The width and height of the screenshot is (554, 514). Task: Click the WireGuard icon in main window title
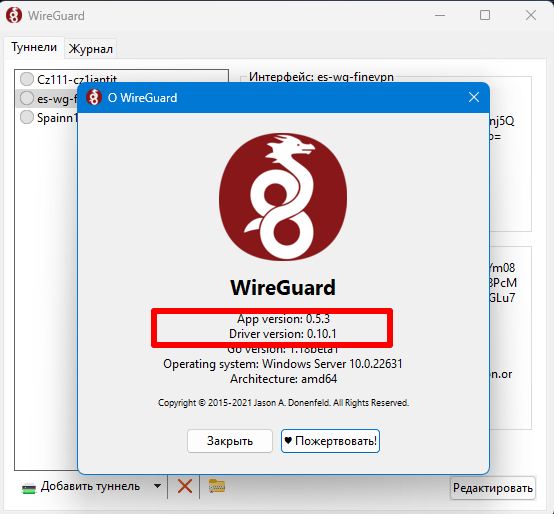[x=14, y=16]
